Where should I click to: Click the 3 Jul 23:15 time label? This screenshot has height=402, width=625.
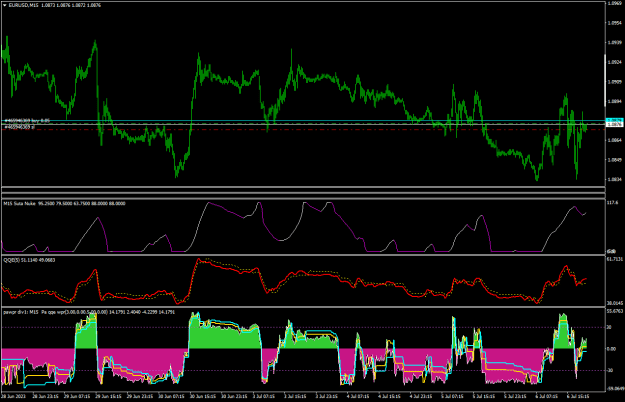point(326,397)
